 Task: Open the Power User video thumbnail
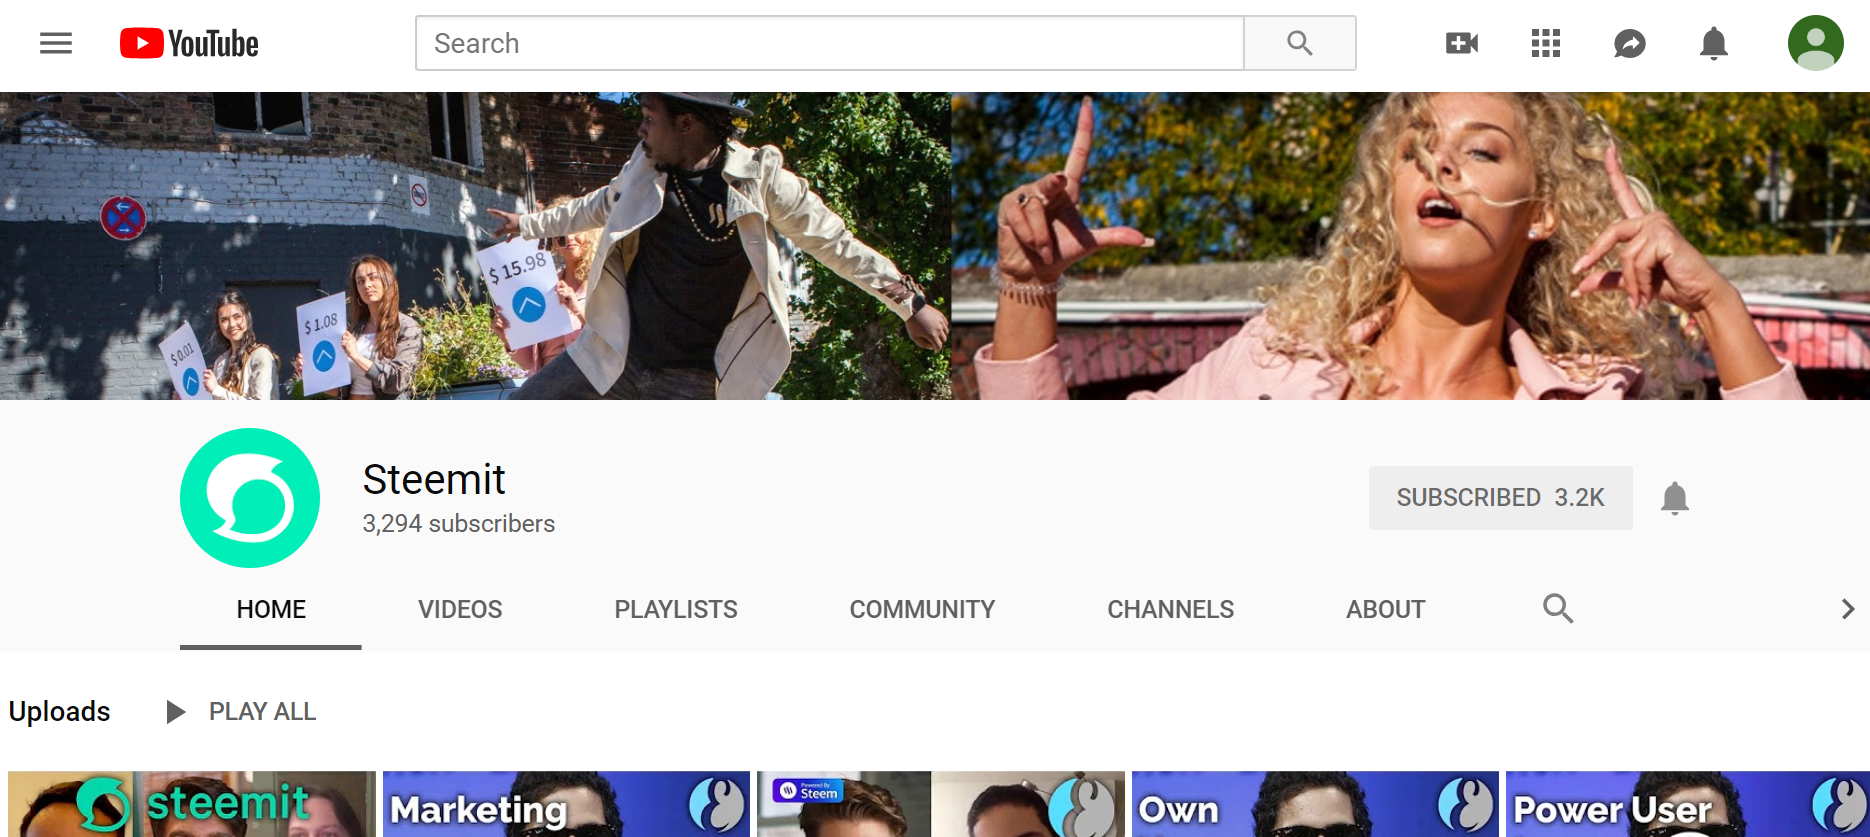(x=1688, y=804)
